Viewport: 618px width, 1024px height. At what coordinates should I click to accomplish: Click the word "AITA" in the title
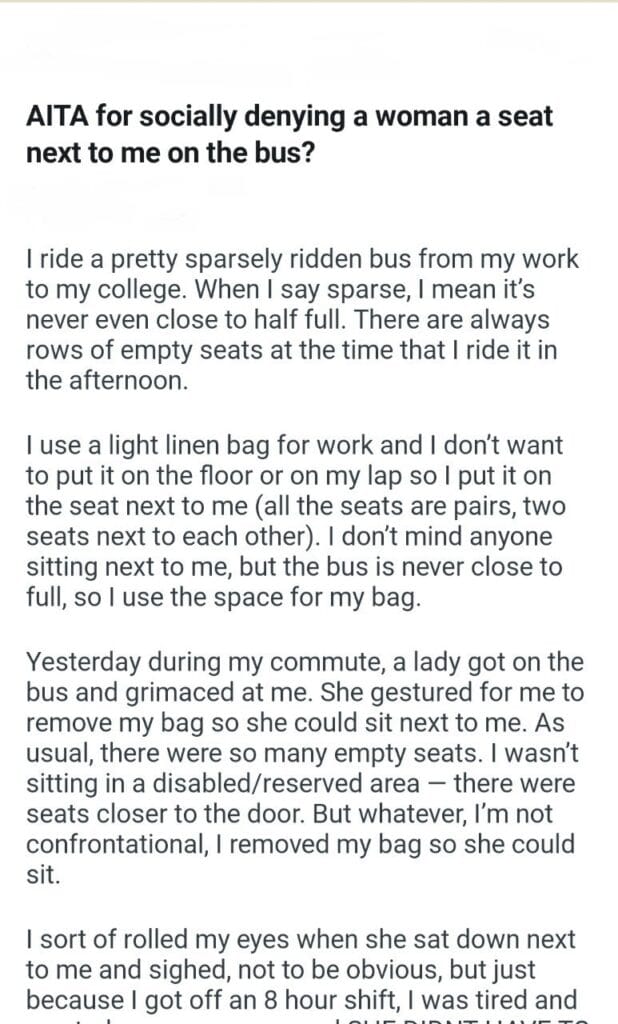(56, 119)
